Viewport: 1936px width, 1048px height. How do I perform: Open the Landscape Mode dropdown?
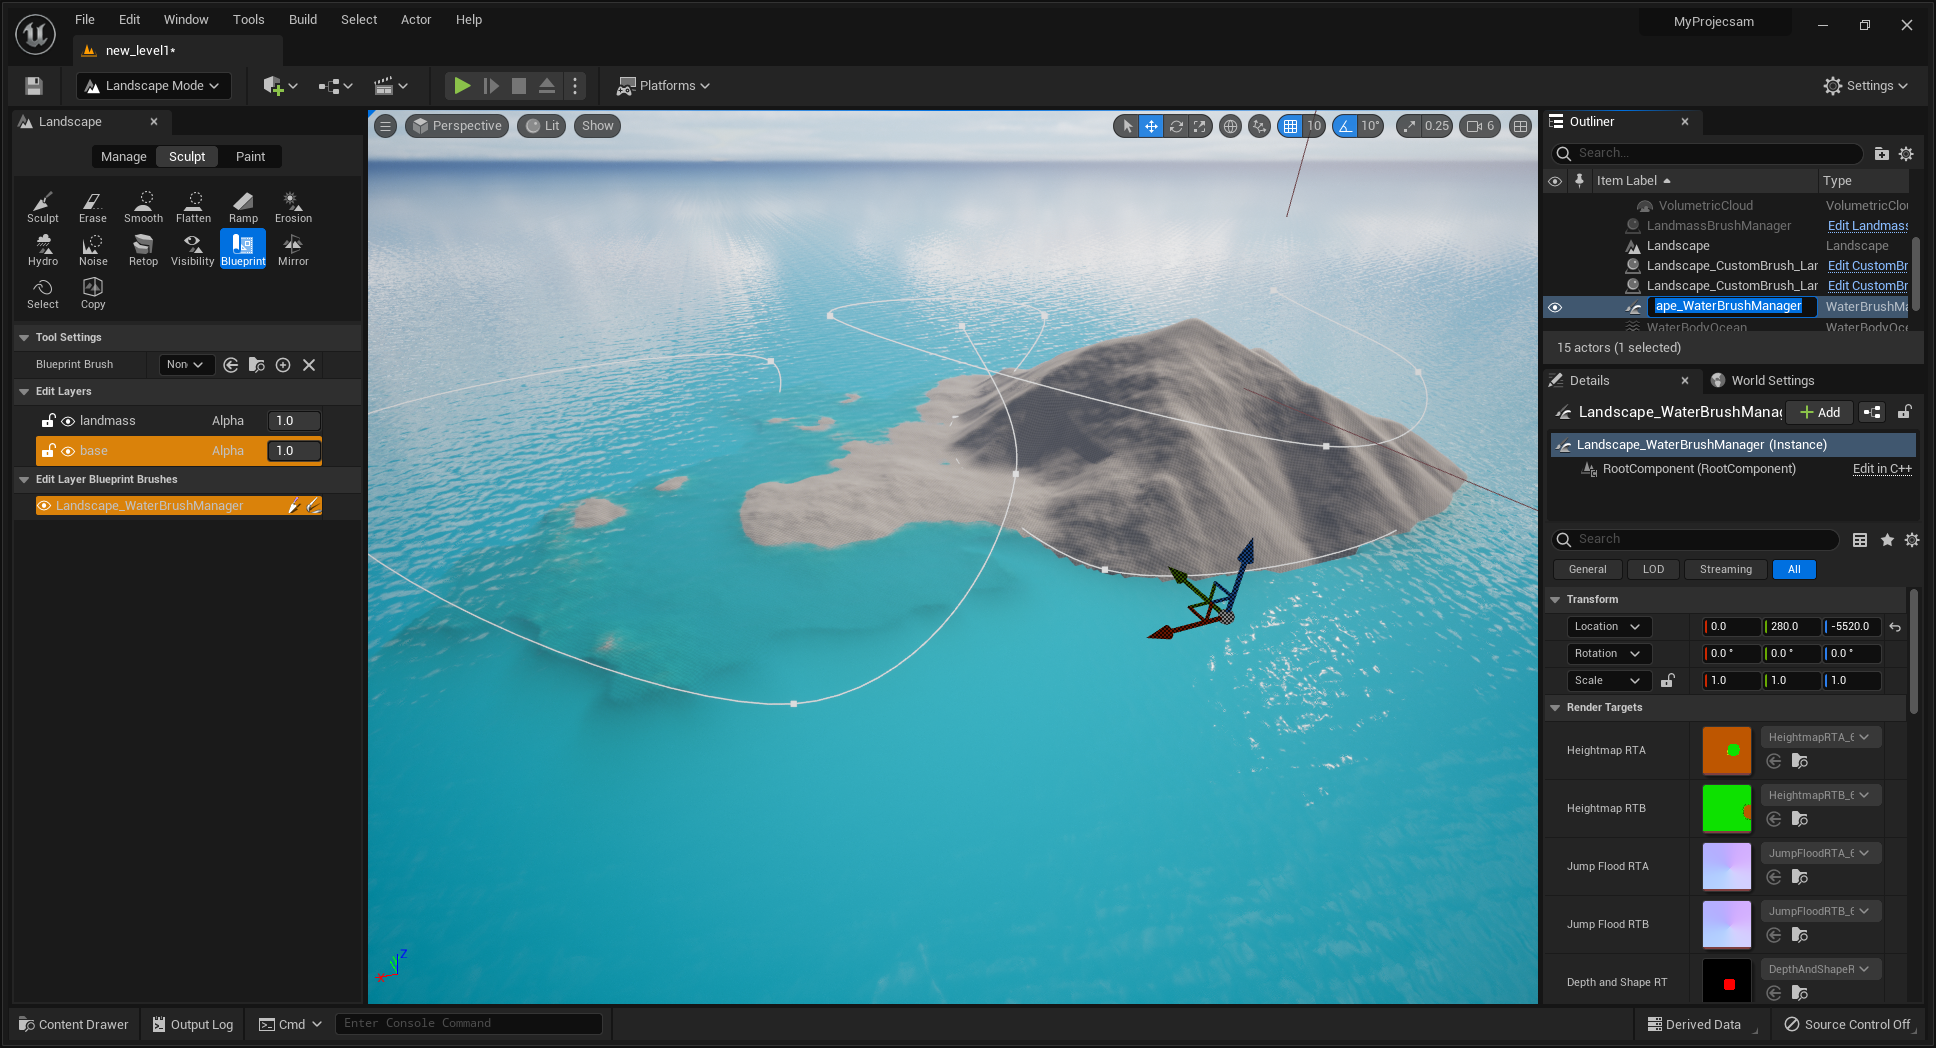(x=154, y=86)
